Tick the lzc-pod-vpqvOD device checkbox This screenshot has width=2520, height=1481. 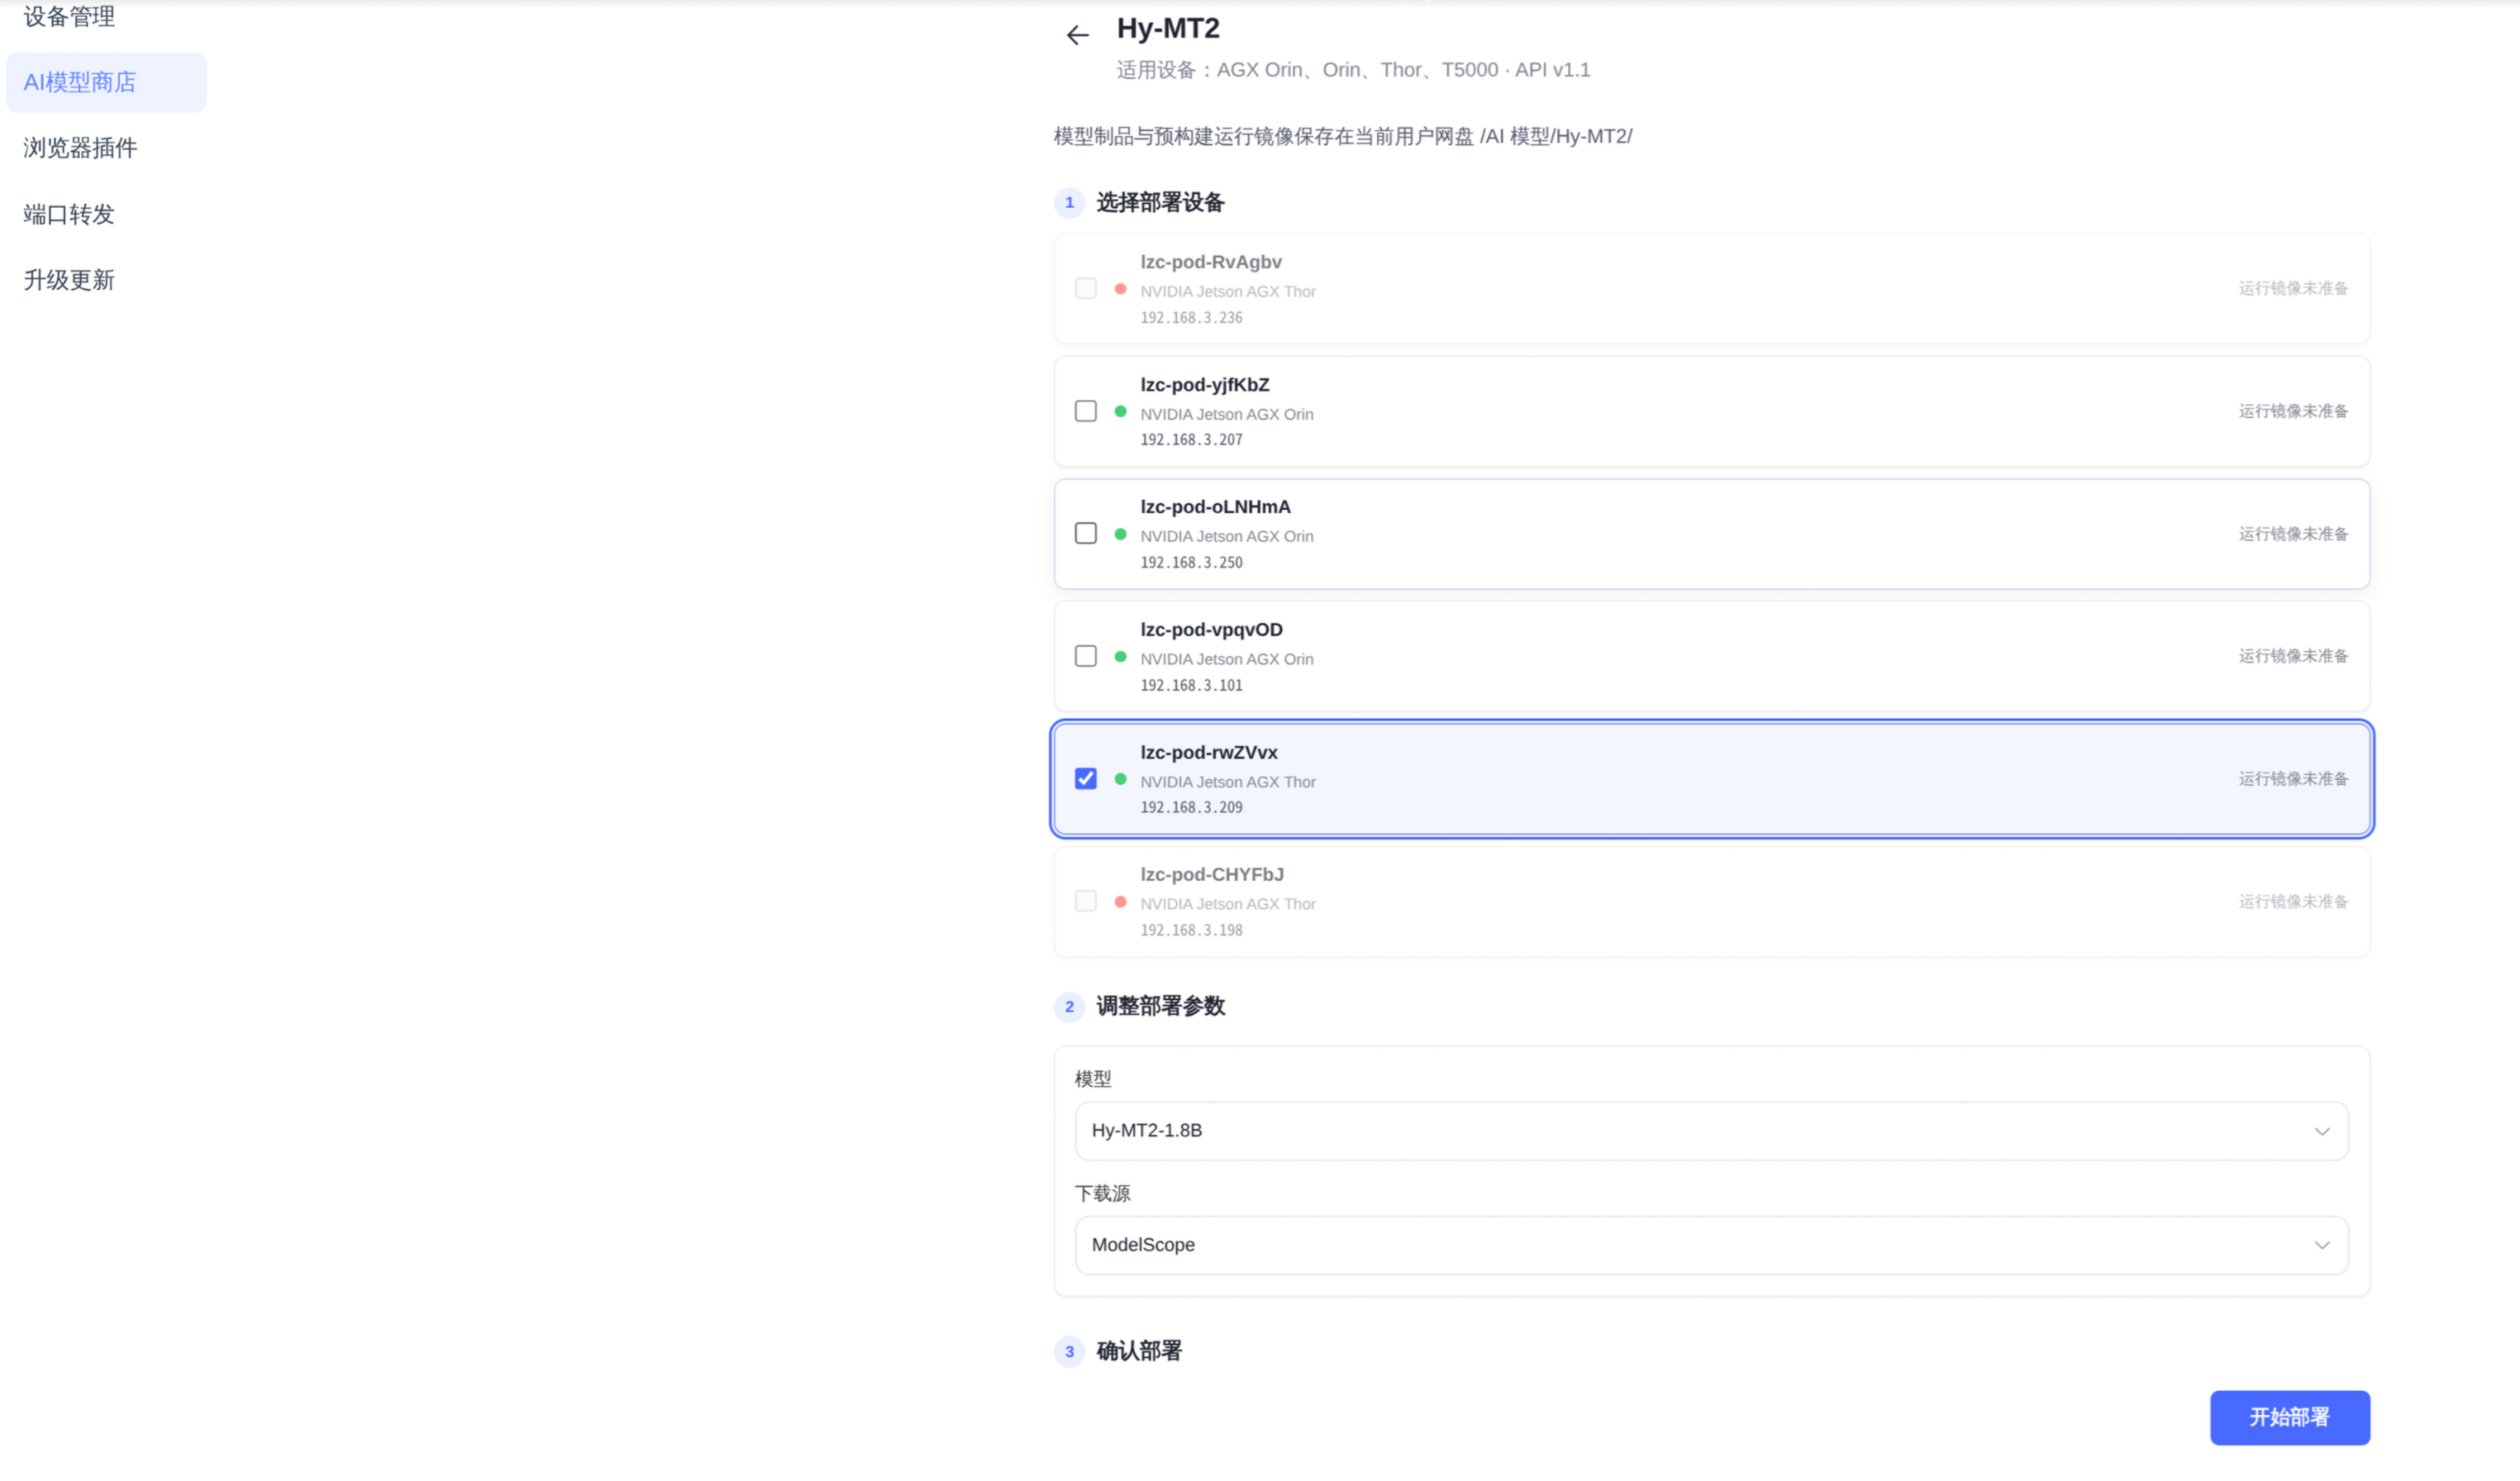(x=1085, y=656)
